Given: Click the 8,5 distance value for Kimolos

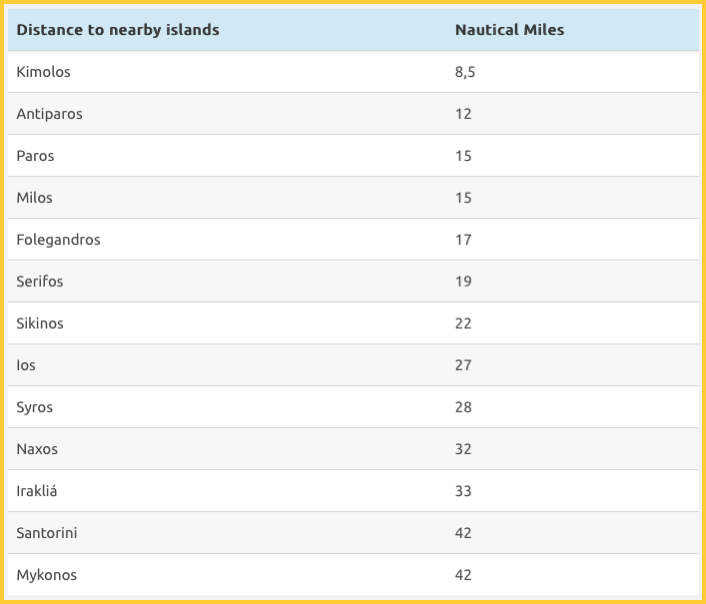Looking at the screenshot, I should 465,72.
